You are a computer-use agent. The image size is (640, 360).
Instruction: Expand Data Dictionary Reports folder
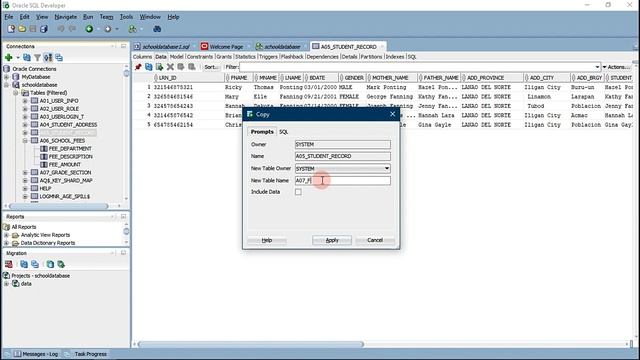tap(7, 243)
